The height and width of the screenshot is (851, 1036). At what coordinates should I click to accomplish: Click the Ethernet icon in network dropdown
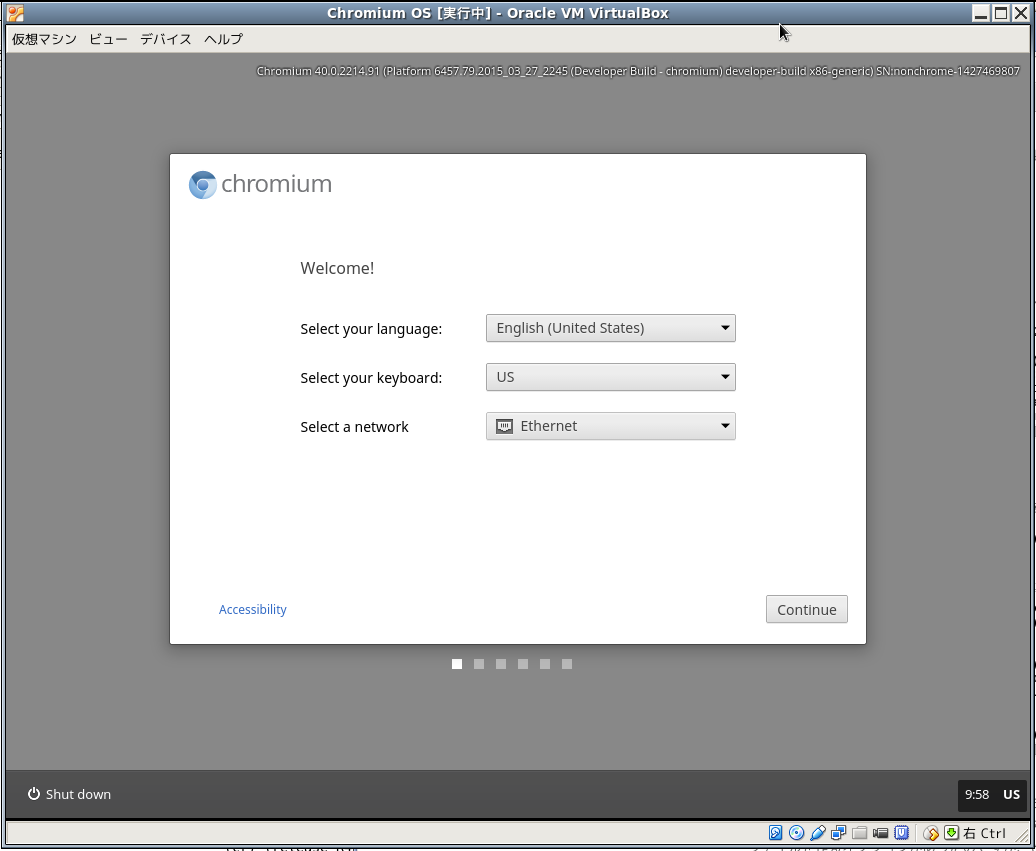504,426
